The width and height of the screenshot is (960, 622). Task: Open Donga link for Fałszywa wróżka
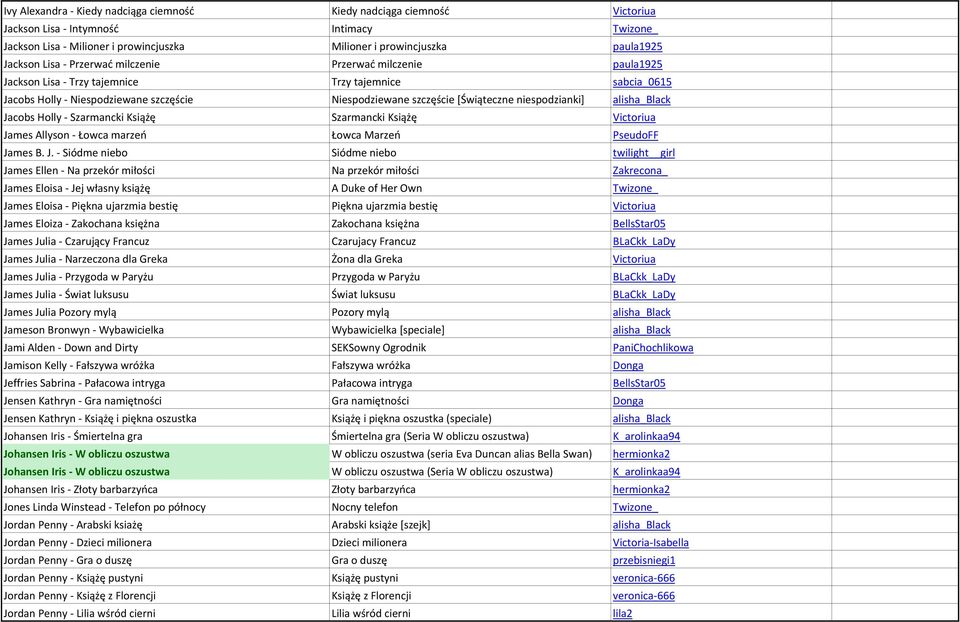pyautogui.click(x=628, y=366)
